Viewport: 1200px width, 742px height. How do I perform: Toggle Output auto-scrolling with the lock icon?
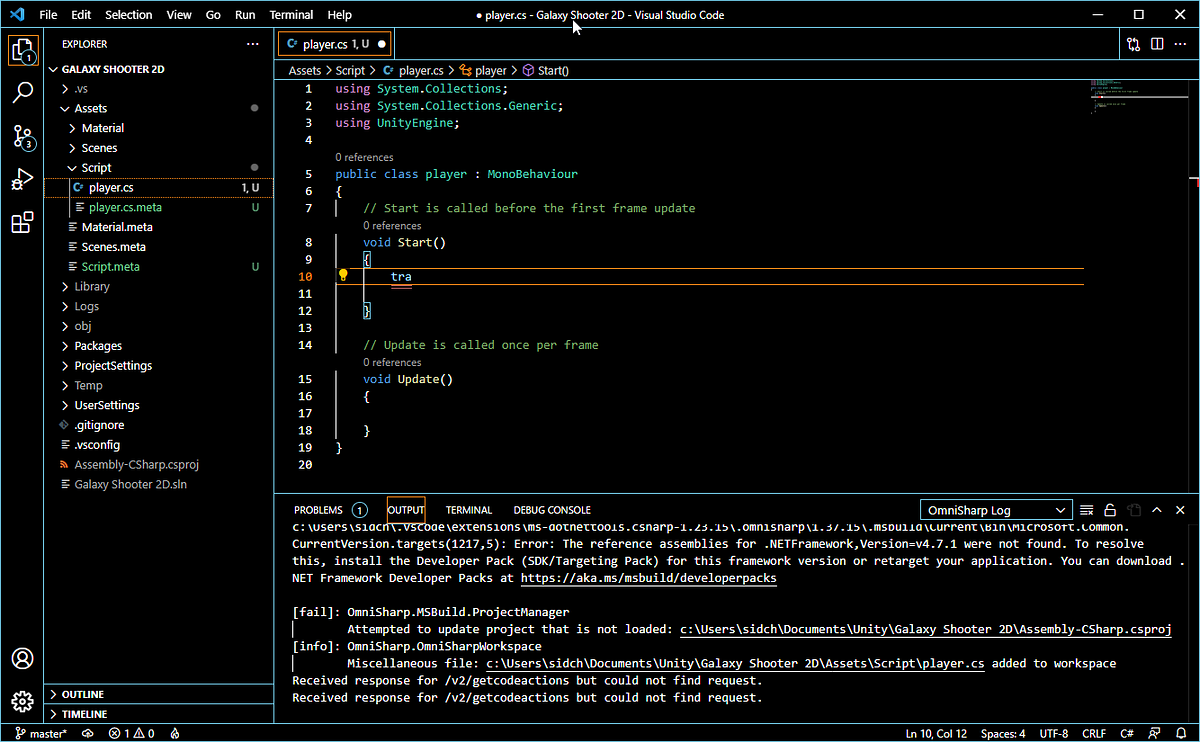tap(1110, 510)
